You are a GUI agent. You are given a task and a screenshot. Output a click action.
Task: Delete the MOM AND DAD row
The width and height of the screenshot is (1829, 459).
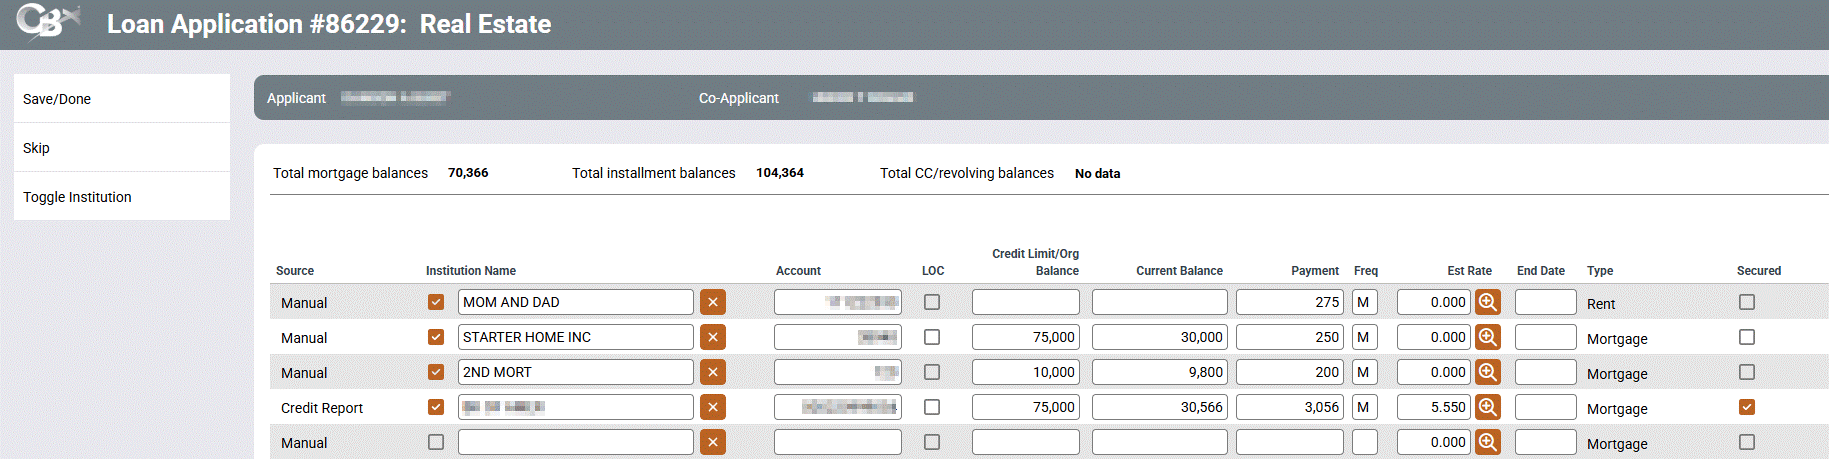[713, 302]
